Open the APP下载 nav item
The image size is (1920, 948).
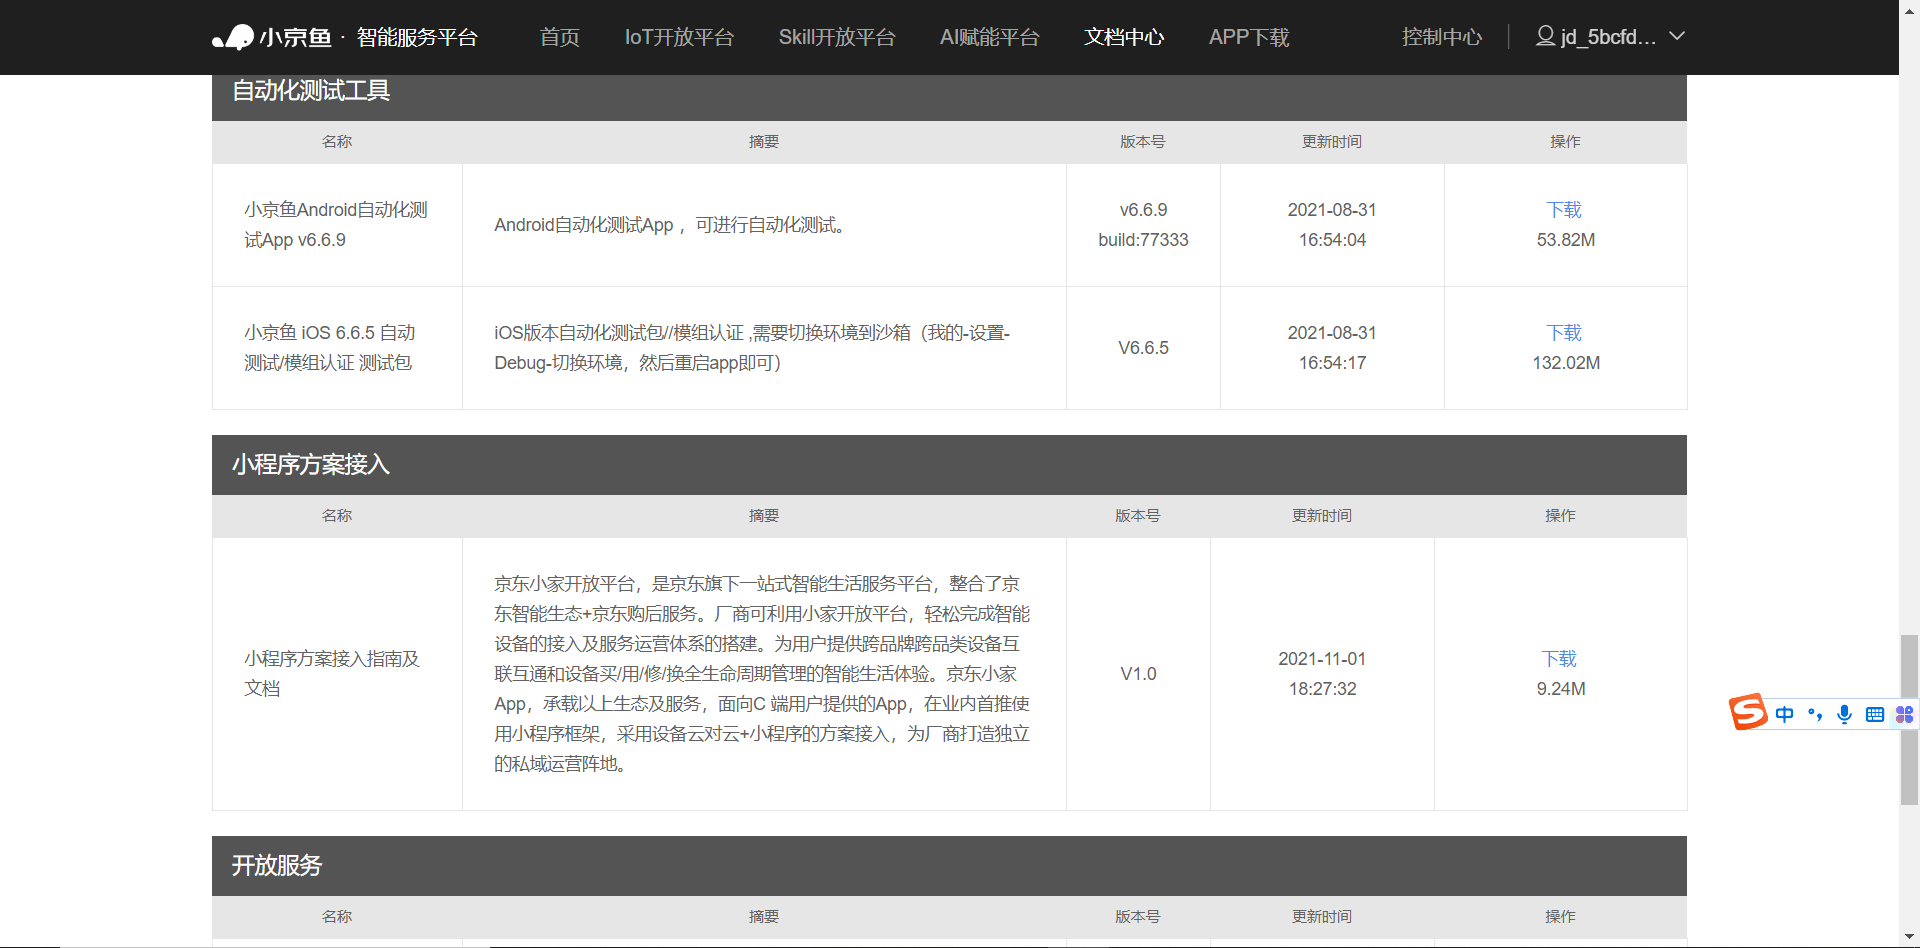pos(1249,37)
